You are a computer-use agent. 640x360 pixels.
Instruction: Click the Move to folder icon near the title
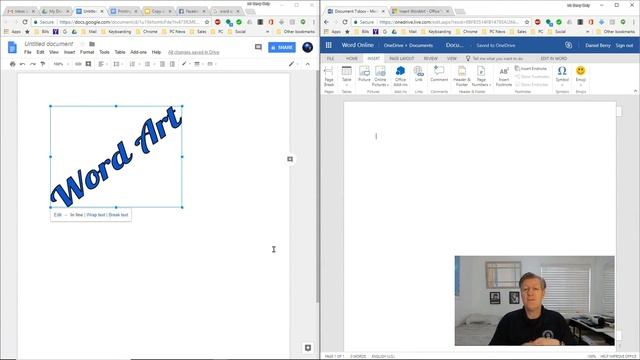[x=92, y=44]
